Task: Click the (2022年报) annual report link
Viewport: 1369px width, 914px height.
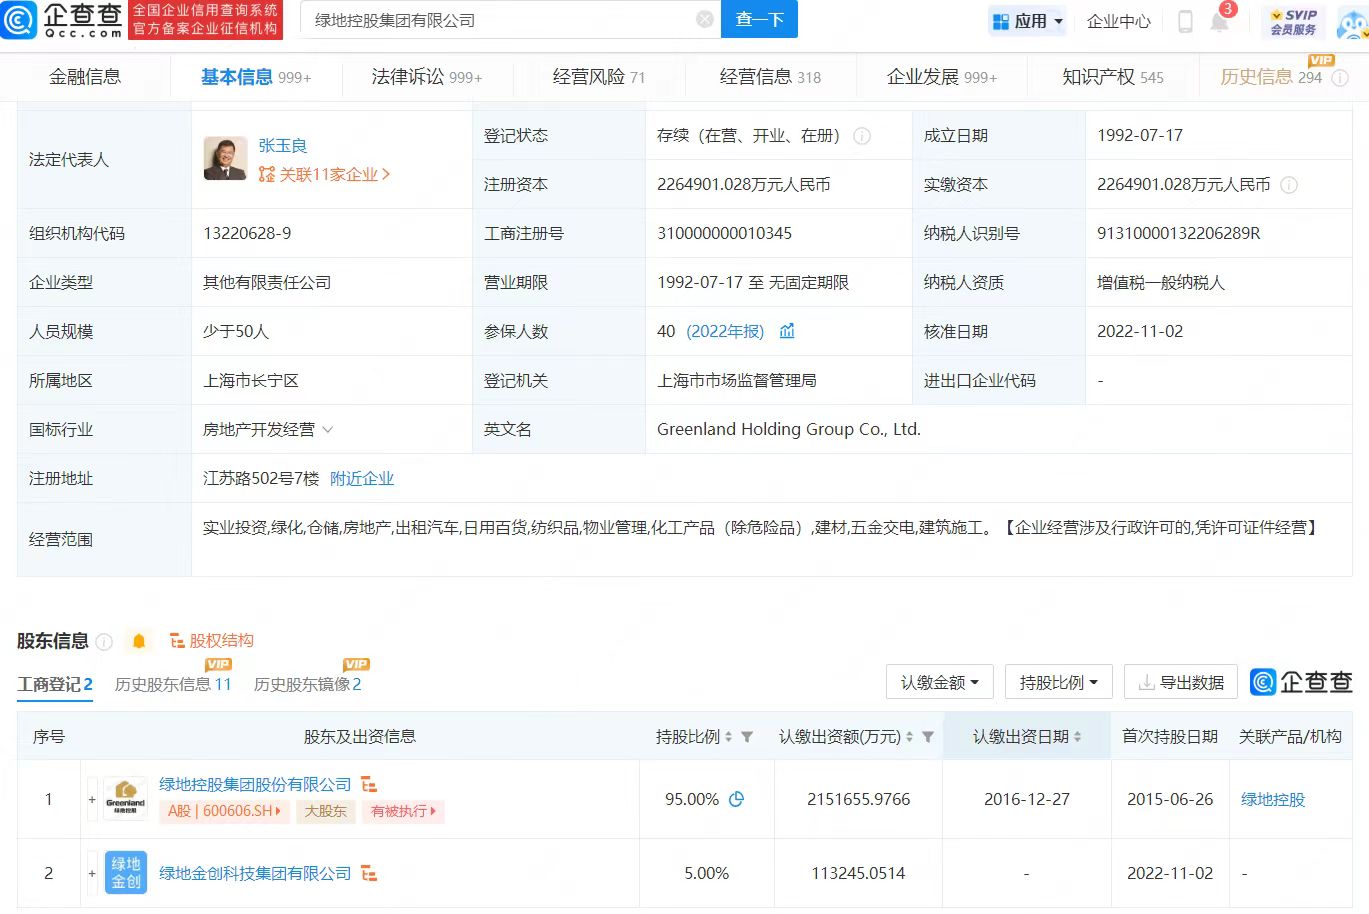Action: [725, 332]
